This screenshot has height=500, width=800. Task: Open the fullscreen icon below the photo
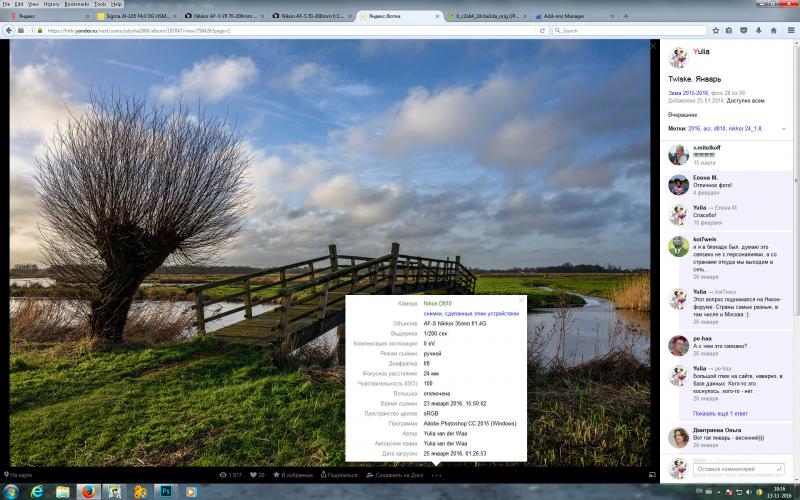[652, 474]
